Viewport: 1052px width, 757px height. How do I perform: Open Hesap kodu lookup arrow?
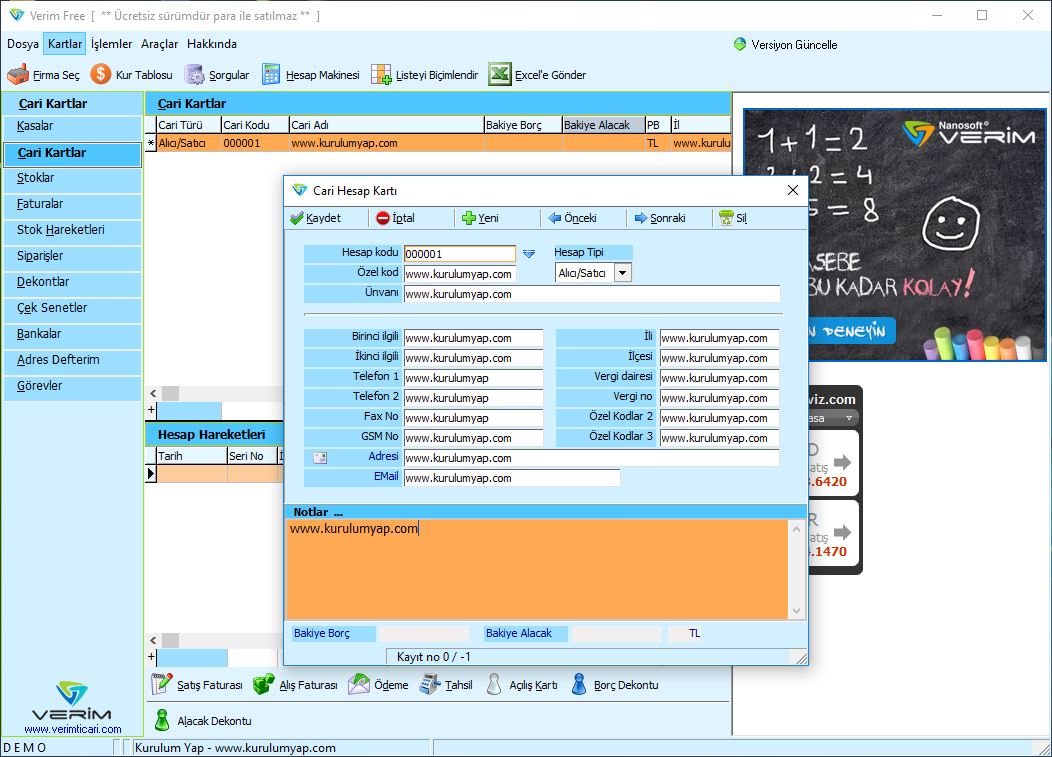tap(529, 254)
